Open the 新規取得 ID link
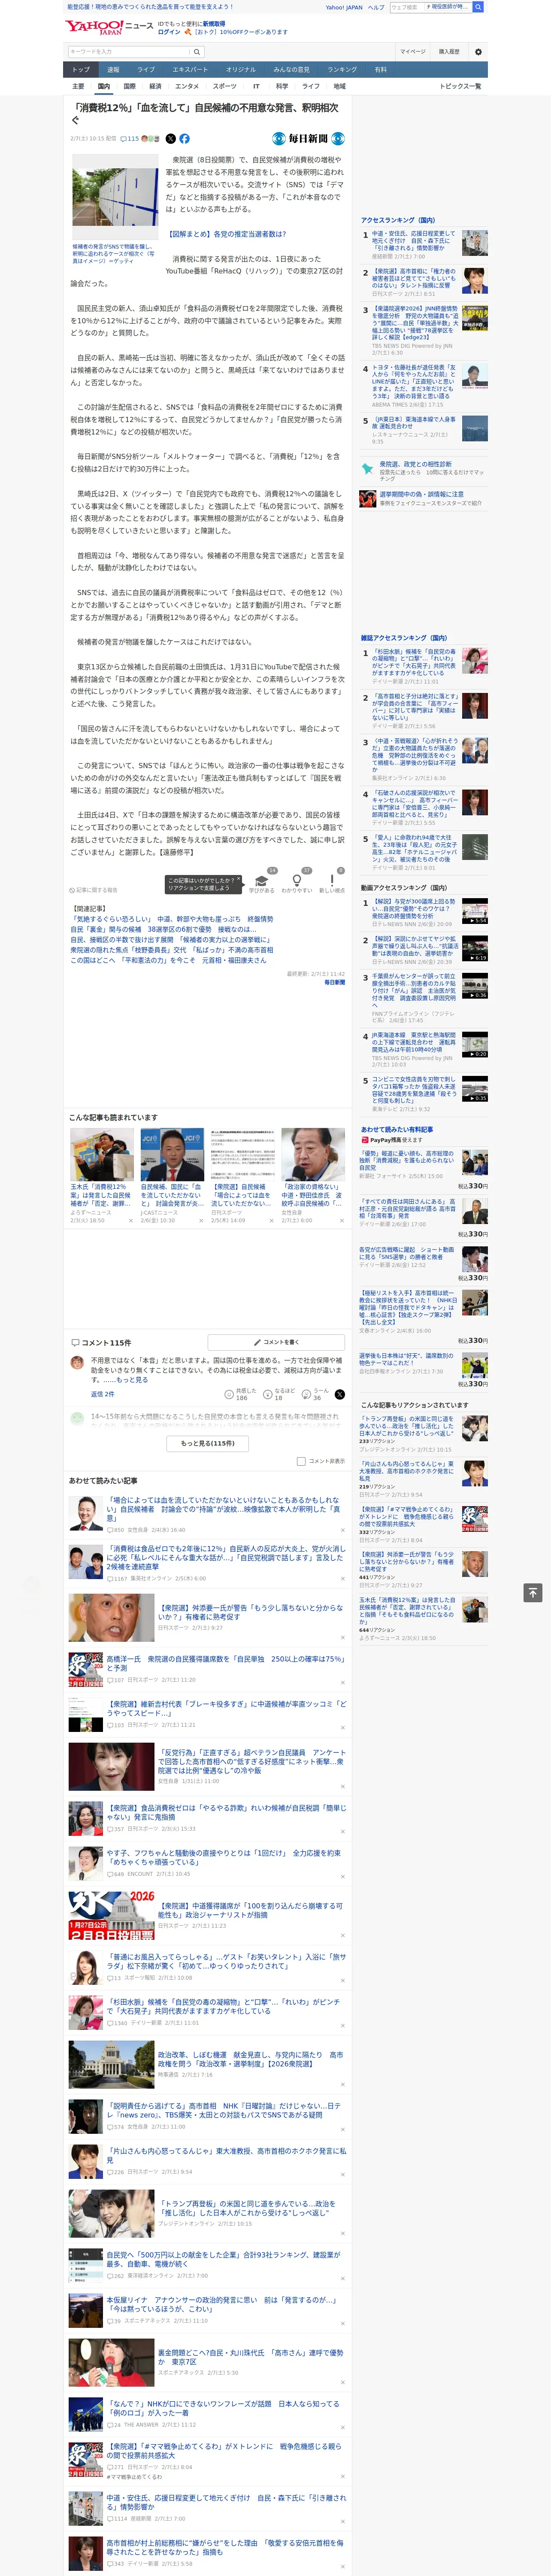 click(214, 23)
